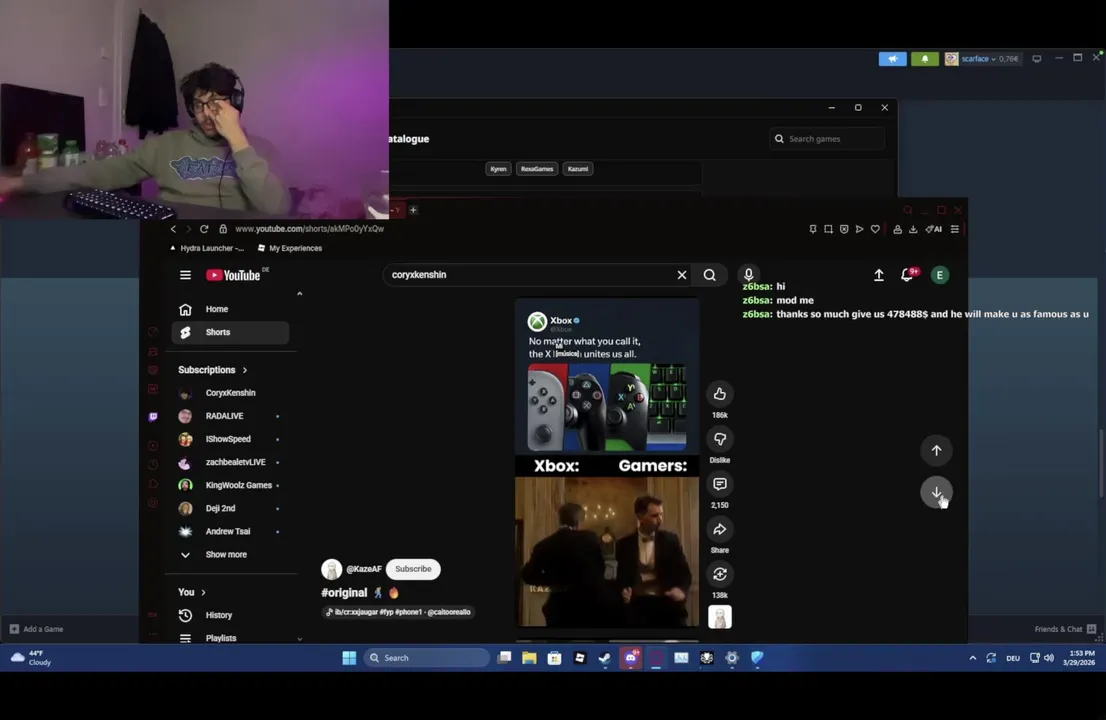
Task: Open the Twitch sidebar icon
Action: [153, 417]
